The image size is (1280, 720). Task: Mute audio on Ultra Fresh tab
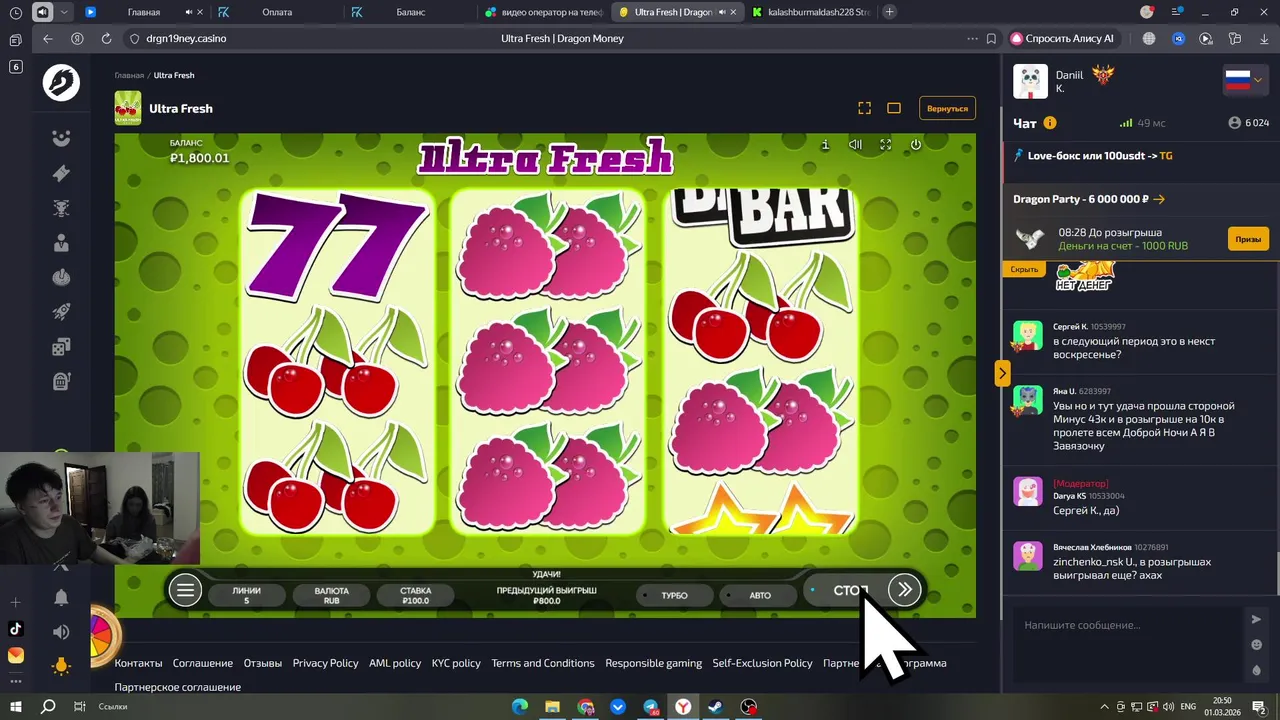[x=722, y=12]
